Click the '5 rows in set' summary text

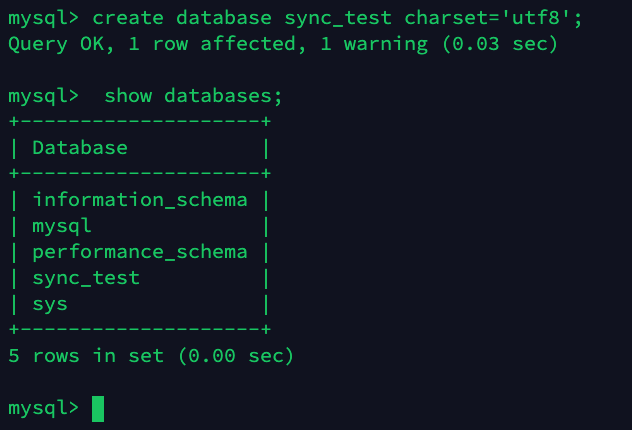coord(85,355)
